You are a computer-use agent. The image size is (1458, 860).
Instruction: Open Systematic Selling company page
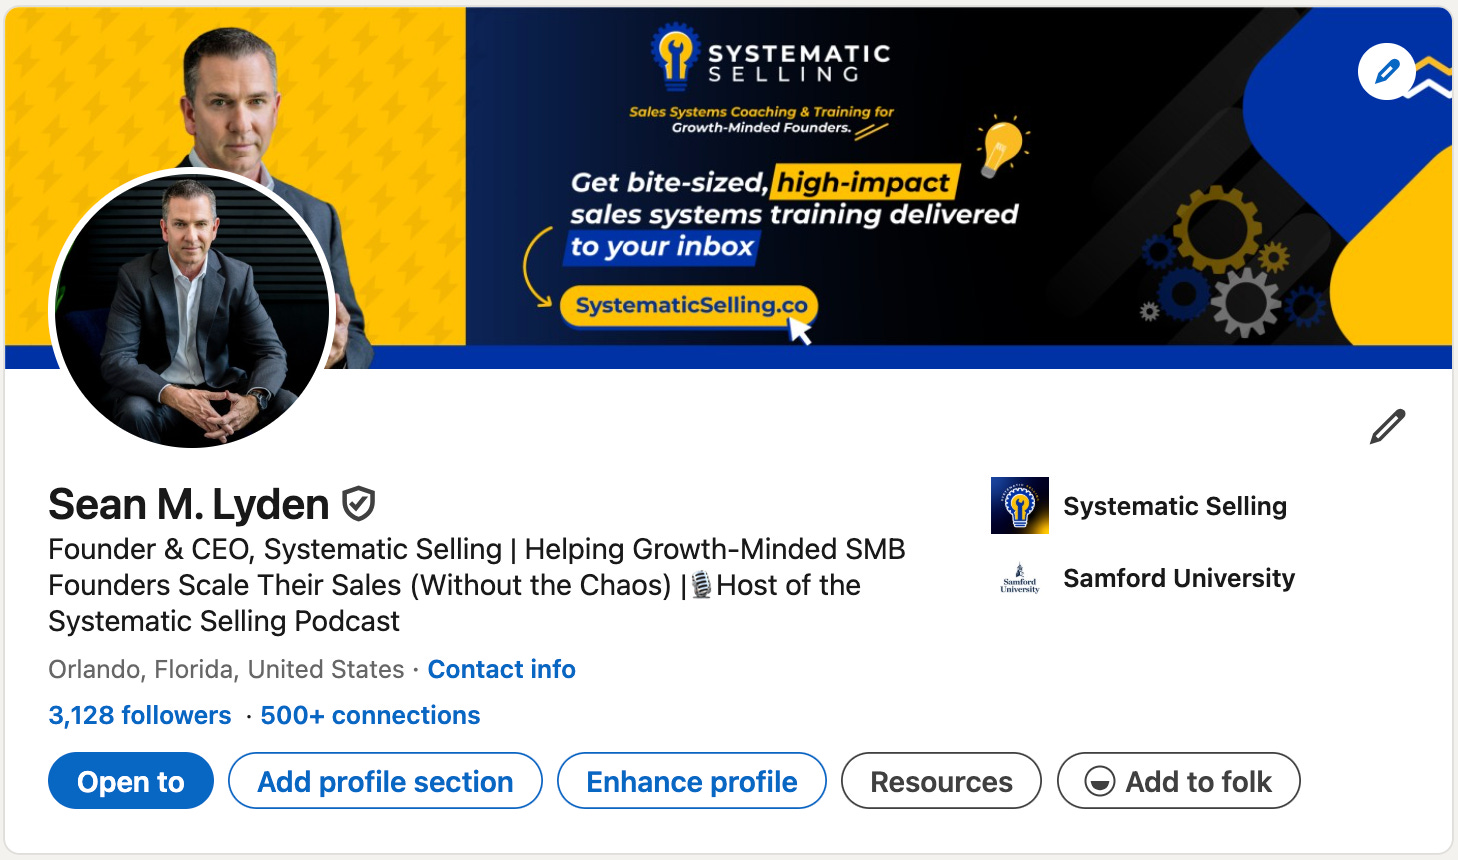click(1174, 506)
